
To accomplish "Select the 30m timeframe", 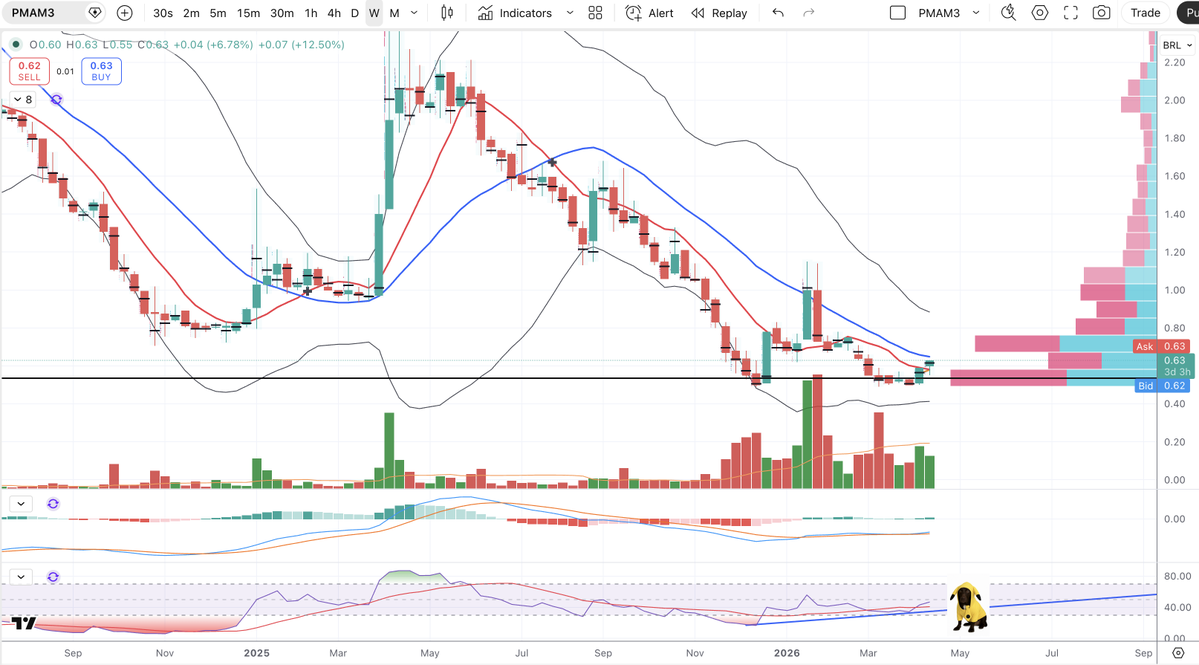I will (x=281, y=13).
